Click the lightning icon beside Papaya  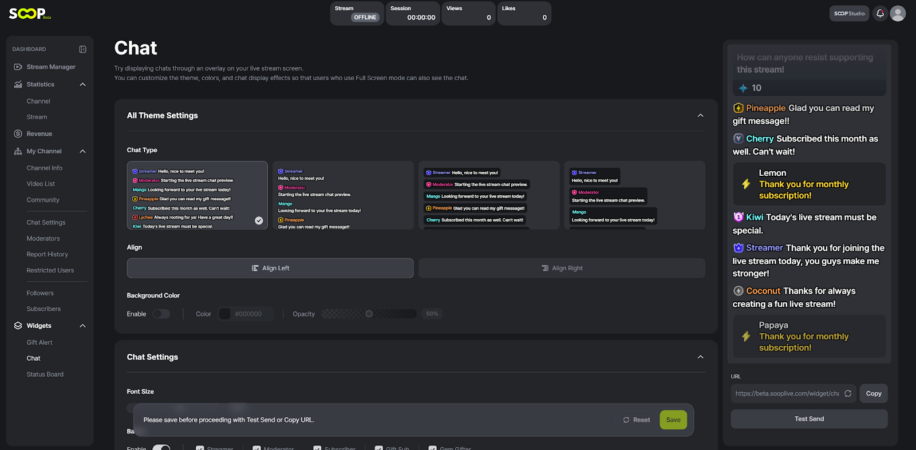(745, 337)
